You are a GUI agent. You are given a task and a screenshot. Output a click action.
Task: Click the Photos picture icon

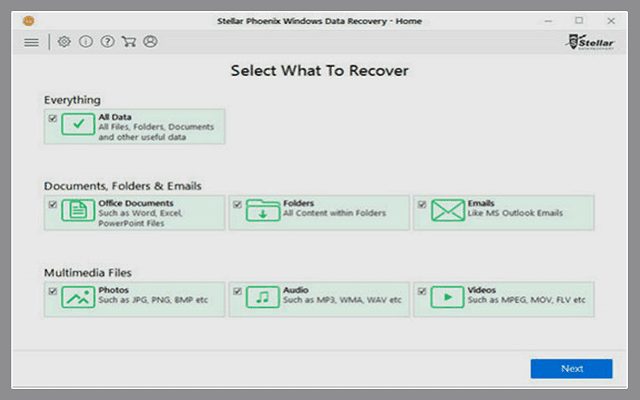click(78, 297)
